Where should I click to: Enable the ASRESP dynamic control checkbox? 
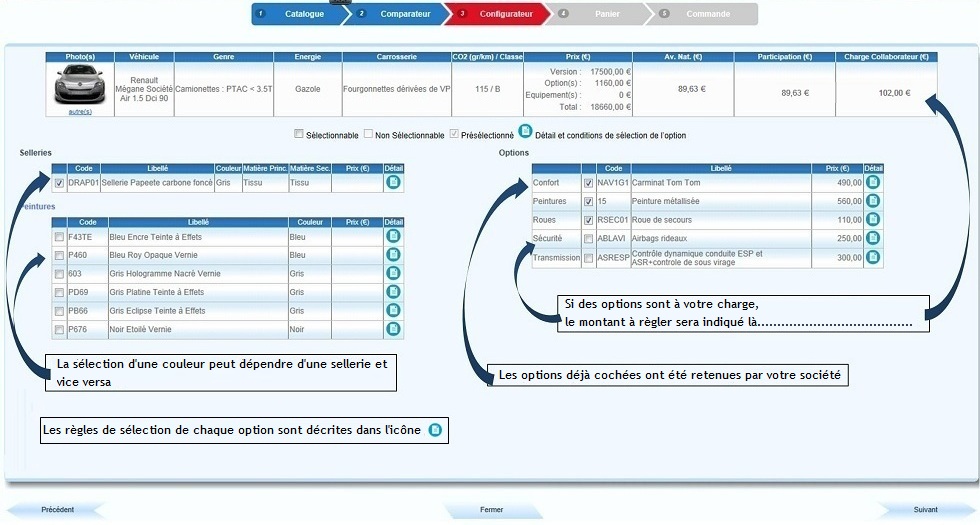(588, 258)
